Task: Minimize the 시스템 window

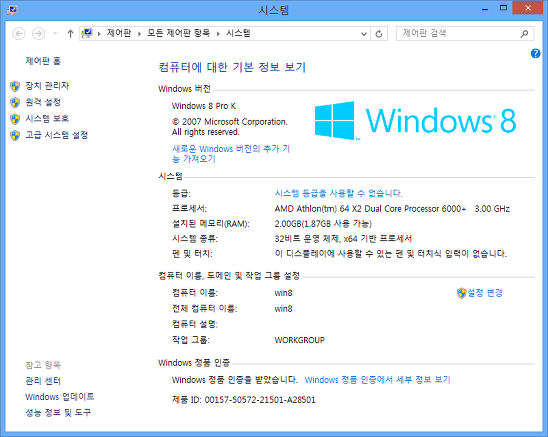Action: 485,9
